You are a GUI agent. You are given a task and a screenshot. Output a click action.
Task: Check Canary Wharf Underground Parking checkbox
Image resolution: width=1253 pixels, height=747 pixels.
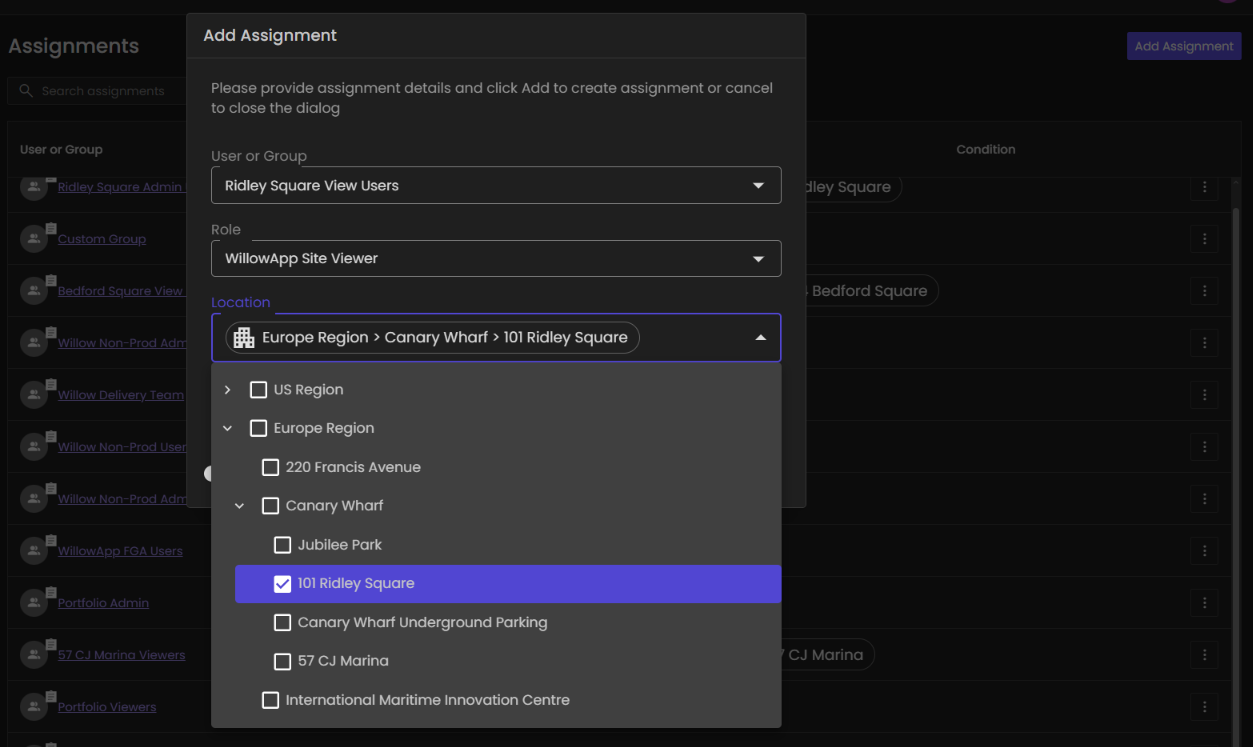pos(282,622)
